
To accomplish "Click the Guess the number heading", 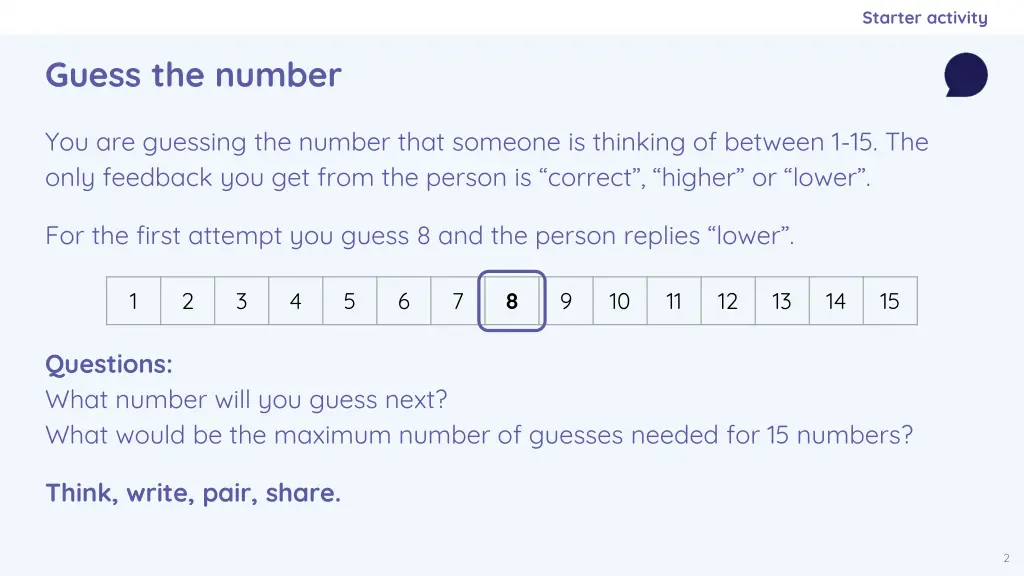I will point(193,74).
